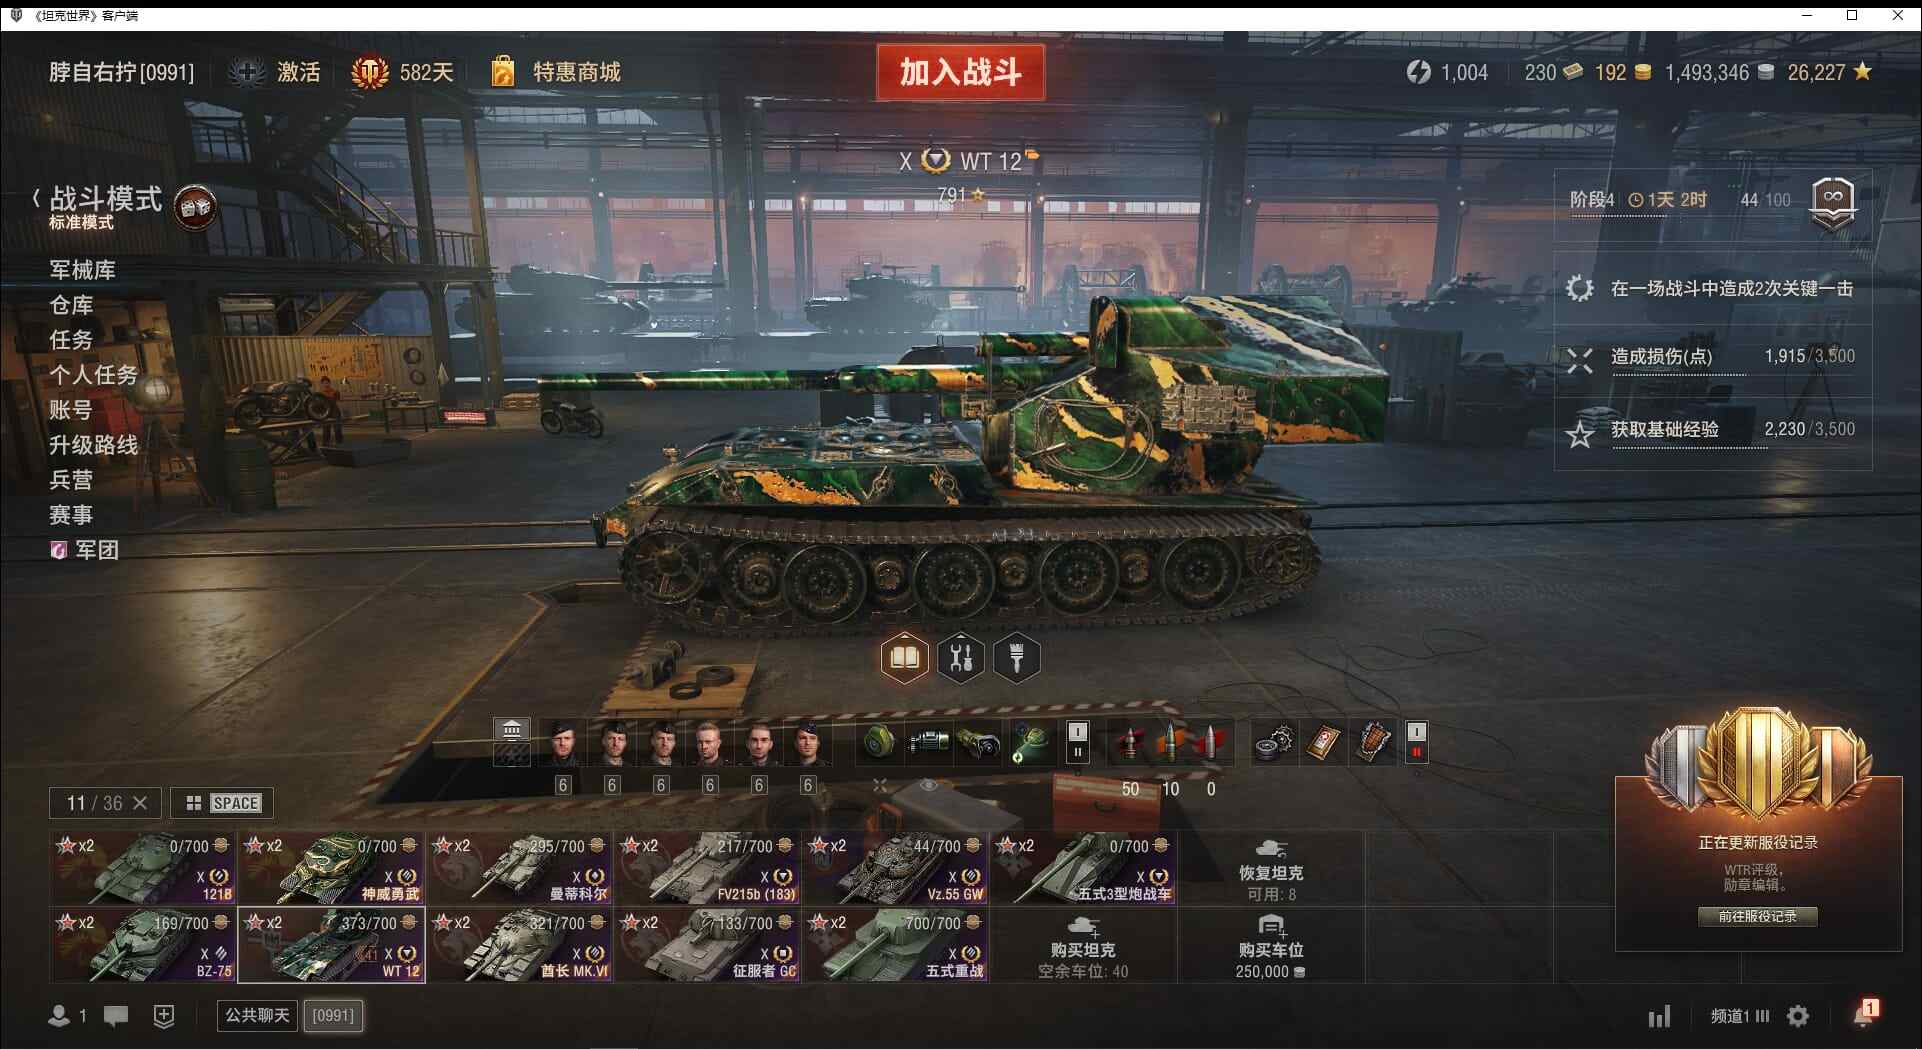1922x1049 pixels.
Task: Click the contacts person icon at bottom left
Action: click(x=59, y=1016)
